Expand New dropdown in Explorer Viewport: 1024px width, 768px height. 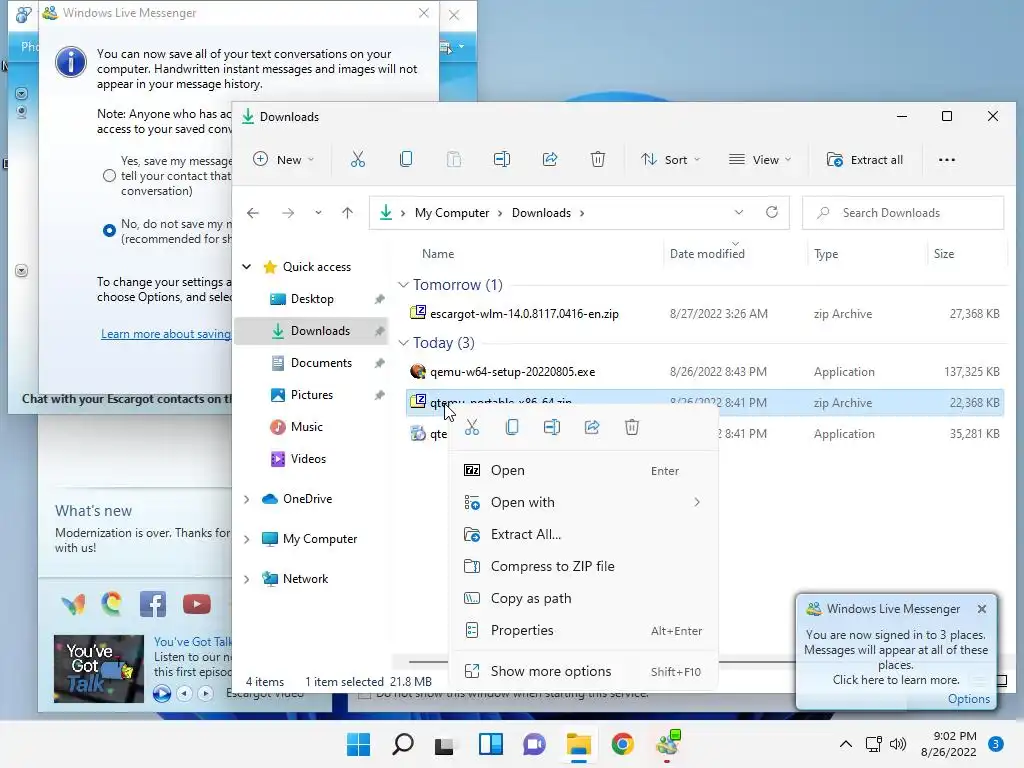[283, 159]
